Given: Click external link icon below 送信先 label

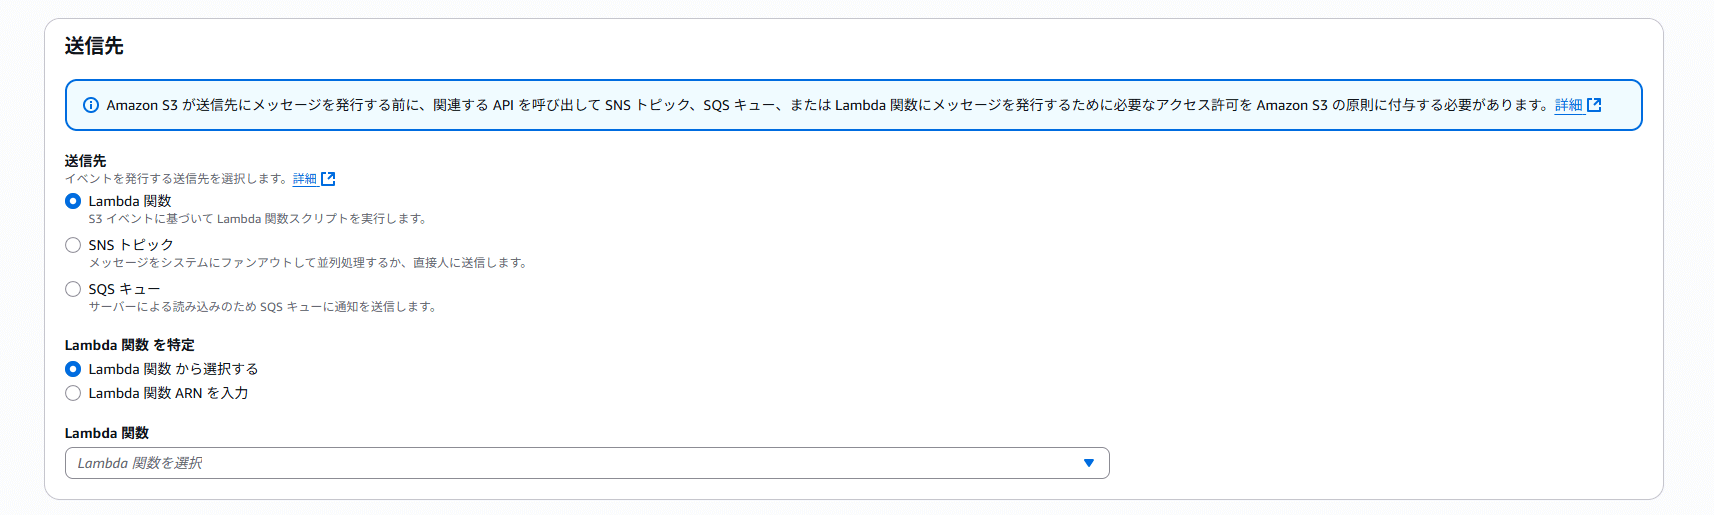Looking at the screenshot, I should 328,179.
